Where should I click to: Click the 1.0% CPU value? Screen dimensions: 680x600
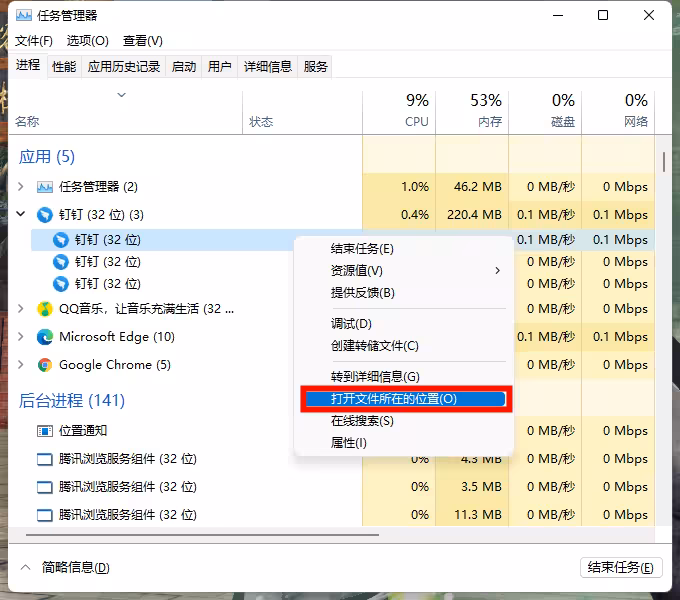pyautogui.click(x=415, y=187)
